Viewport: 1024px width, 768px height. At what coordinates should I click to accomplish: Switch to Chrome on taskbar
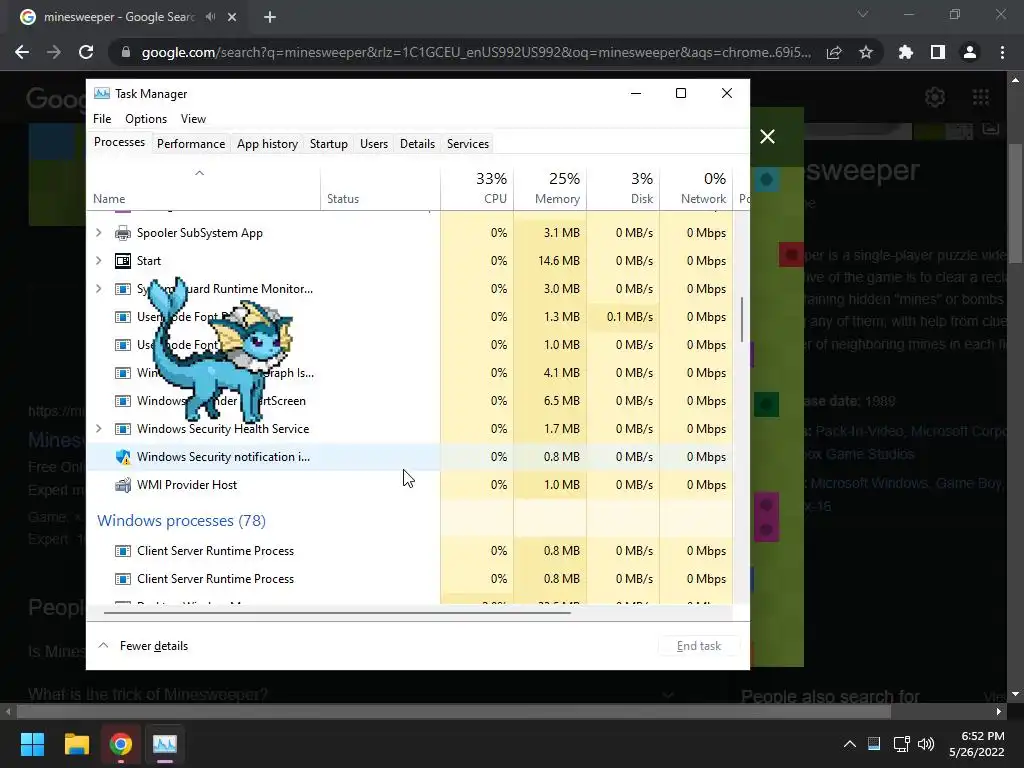(x=121, y=744)
